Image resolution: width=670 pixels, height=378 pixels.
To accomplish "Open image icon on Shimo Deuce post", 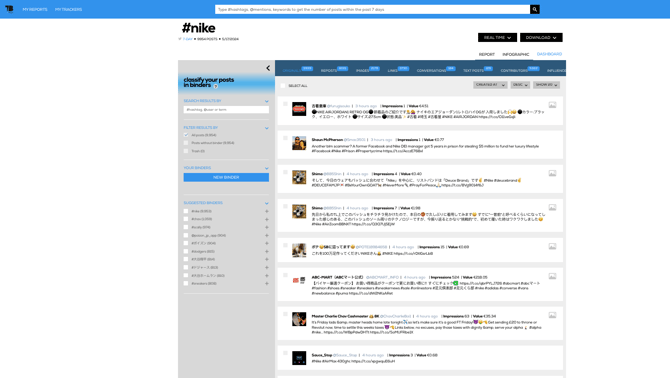I will tap(552, 173).
